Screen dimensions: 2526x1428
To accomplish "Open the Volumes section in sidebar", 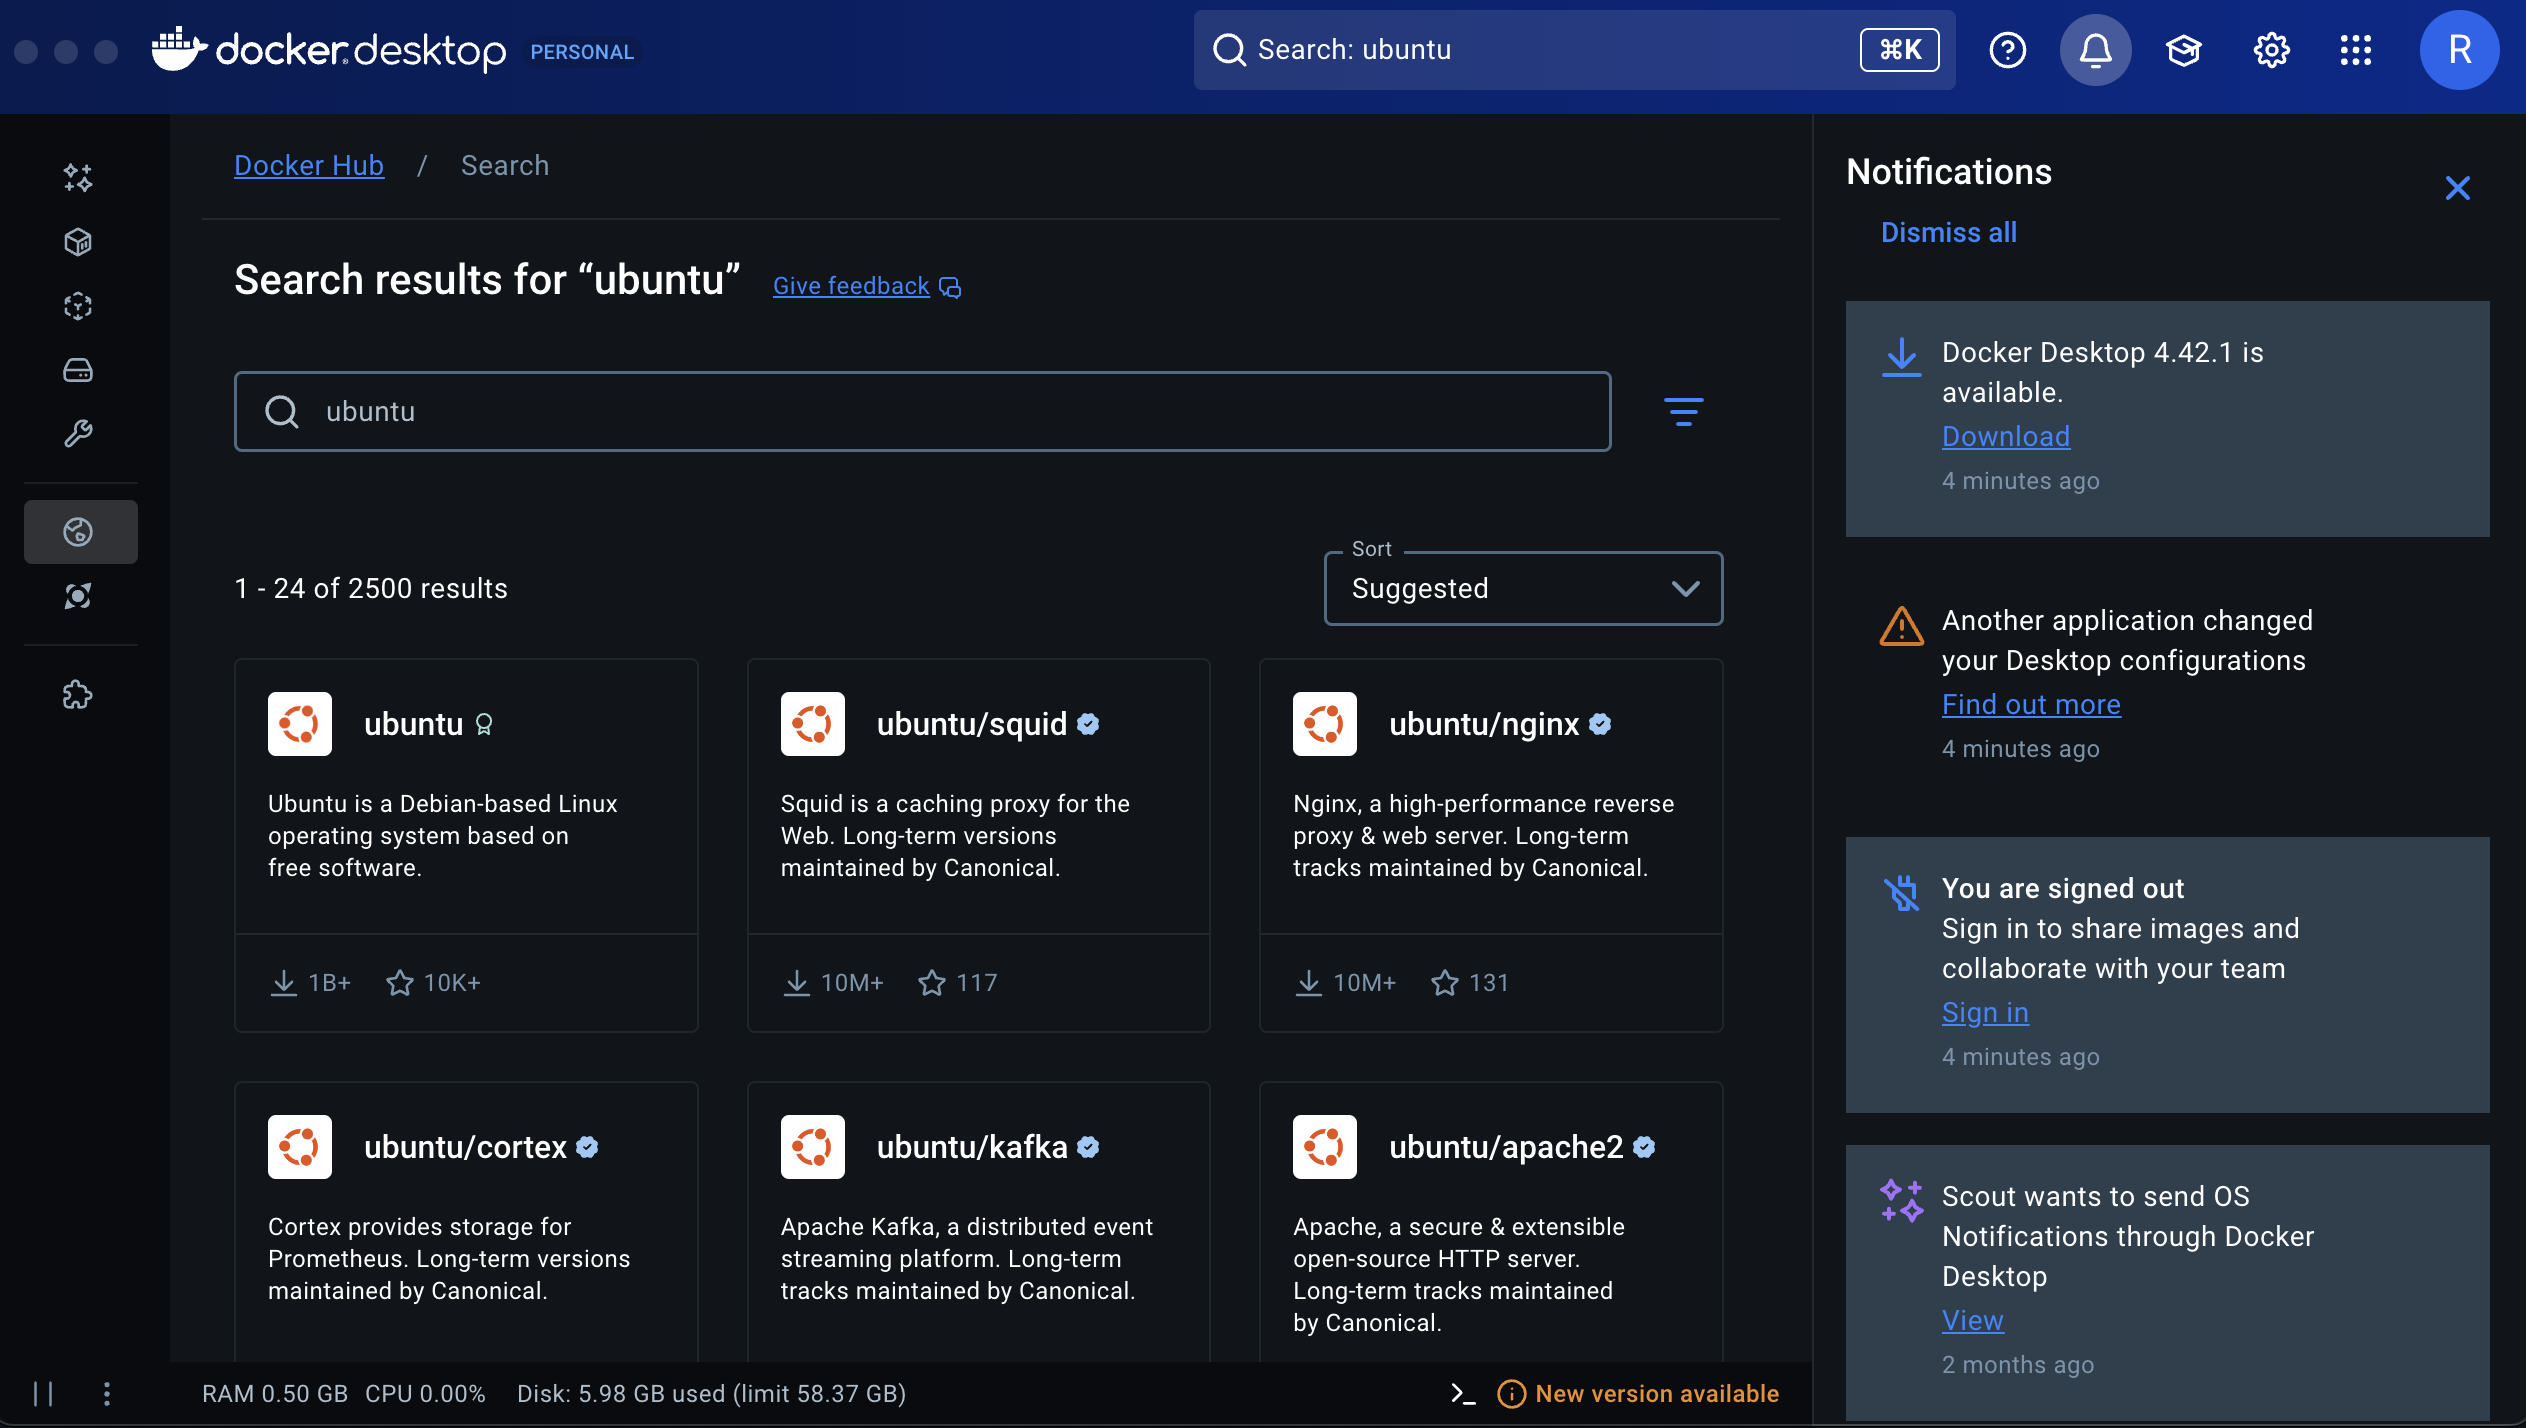I will [x=78, y=369].
